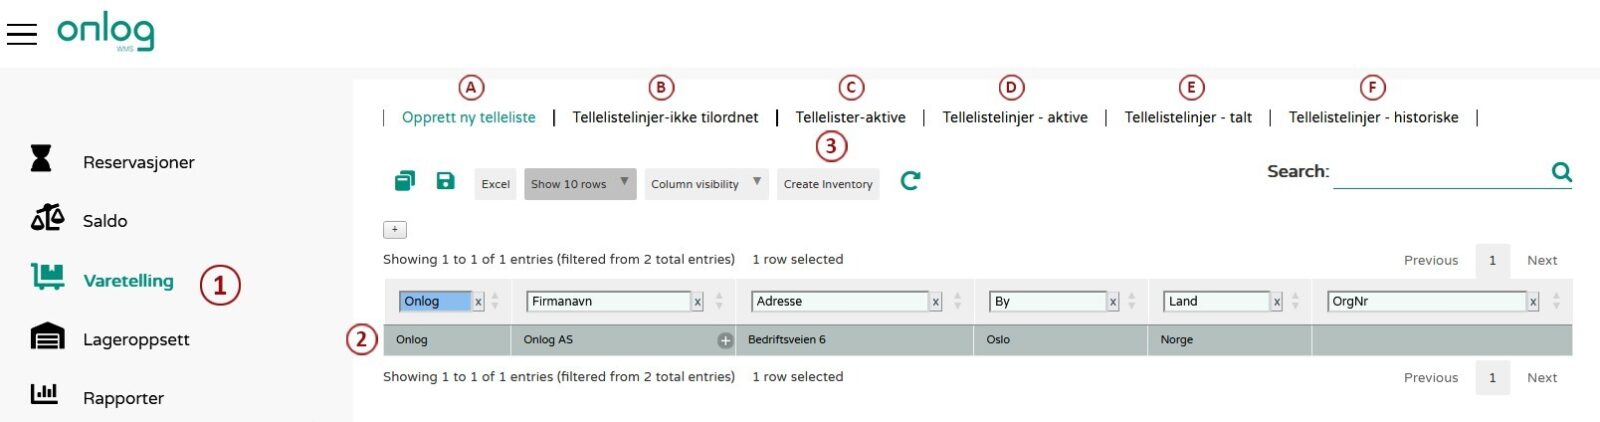Click the Excel export button
Image resolution: width=1600 pixels, height=422 pixels.
[495, 184]
